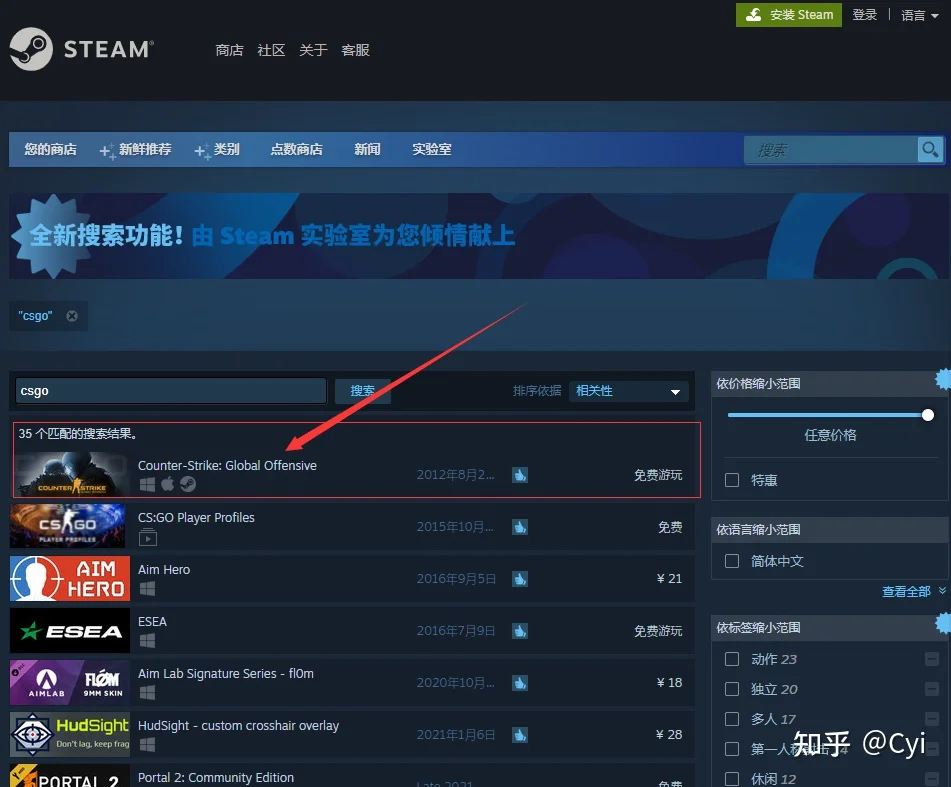Open the News (新闻) tab
The width and height of the screenshot is (951, 787).
tap(368, 149)
